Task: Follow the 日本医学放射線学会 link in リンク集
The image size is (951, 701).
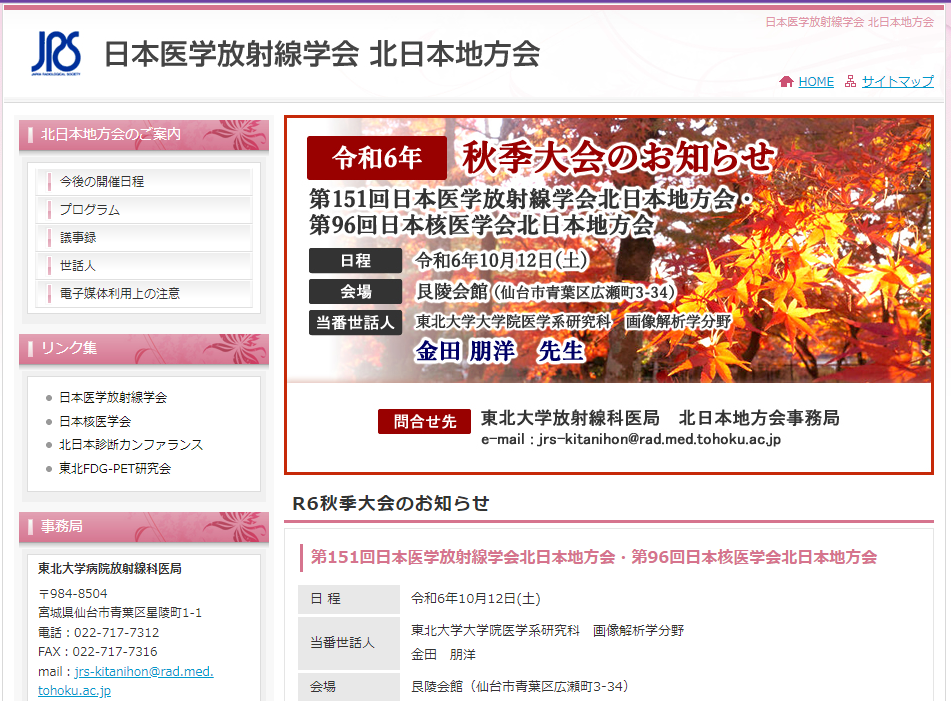Action: pyautogui.click(x=113, y=397)
